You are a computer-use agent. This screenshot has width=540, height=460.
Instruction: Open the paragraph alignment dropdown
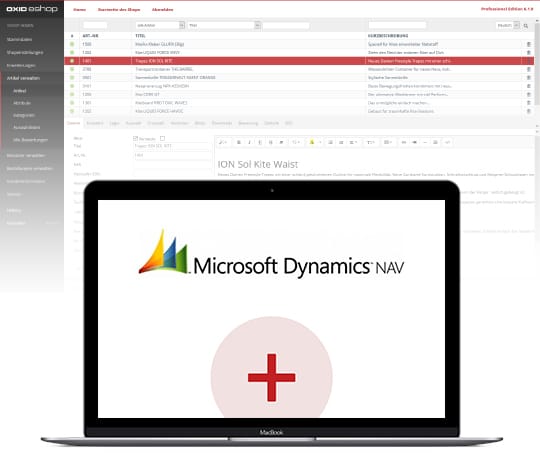353,142
